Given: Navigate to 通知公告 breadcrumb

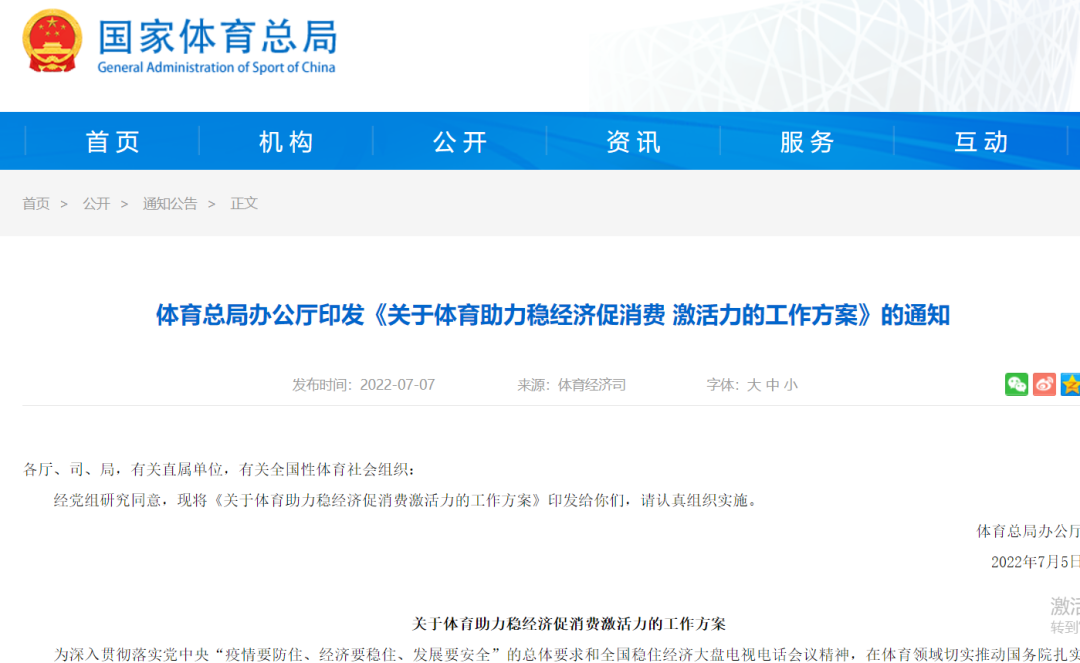Looking at the screenshot, I should coord(170,203).
